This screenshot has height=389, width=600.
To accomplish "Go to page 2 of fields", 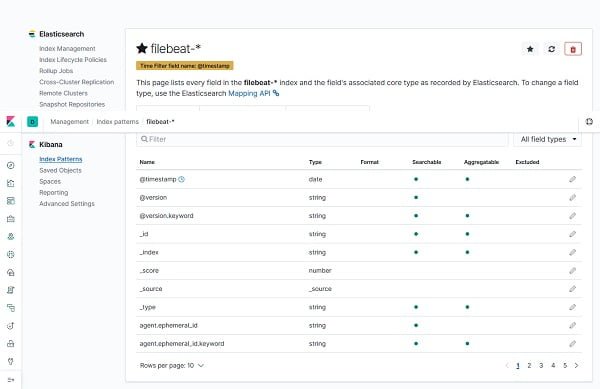I will click(x=529, y=366).
